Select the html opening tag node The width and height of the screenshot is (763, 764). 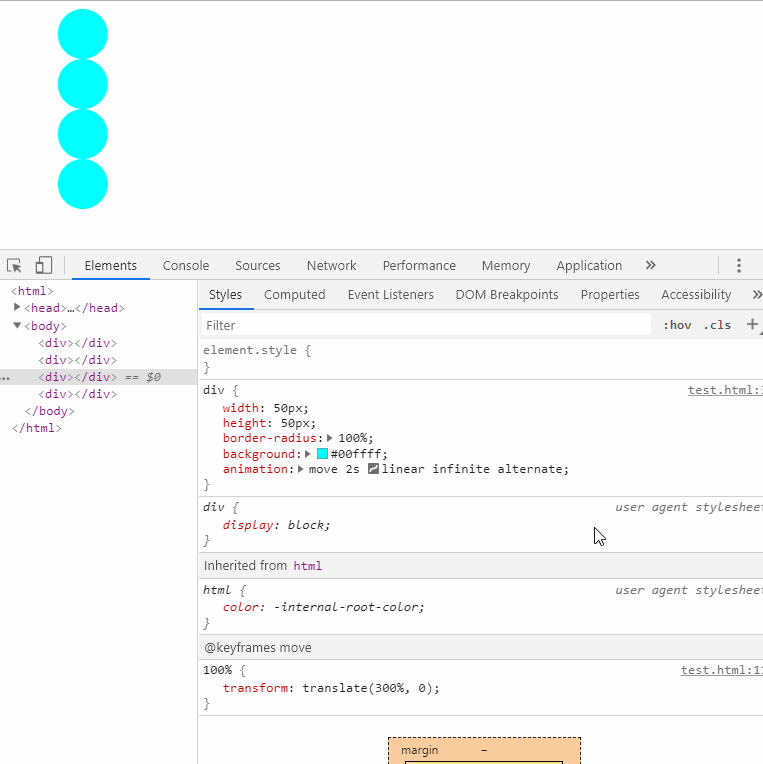[32, 291]
